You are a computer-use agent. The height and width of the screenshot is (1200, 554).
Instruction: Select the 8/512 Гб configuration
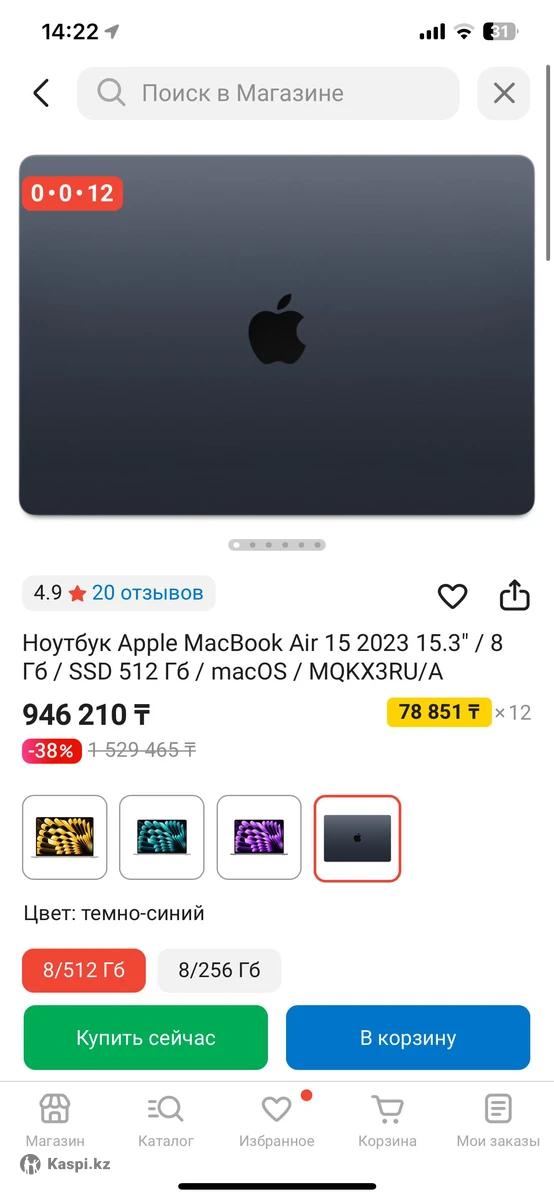coord(84,970)
